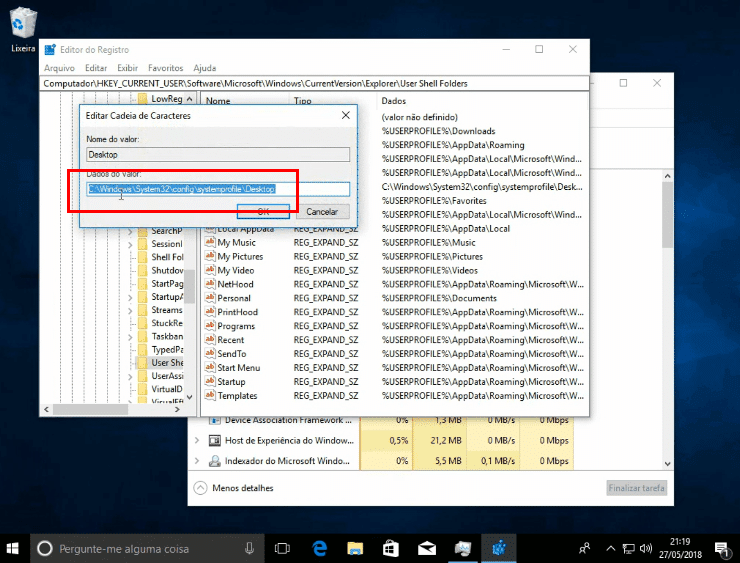The height and width of the screenshot is (563, 740).
Task: Select the Shell Fol tree item
Action: 167,257
